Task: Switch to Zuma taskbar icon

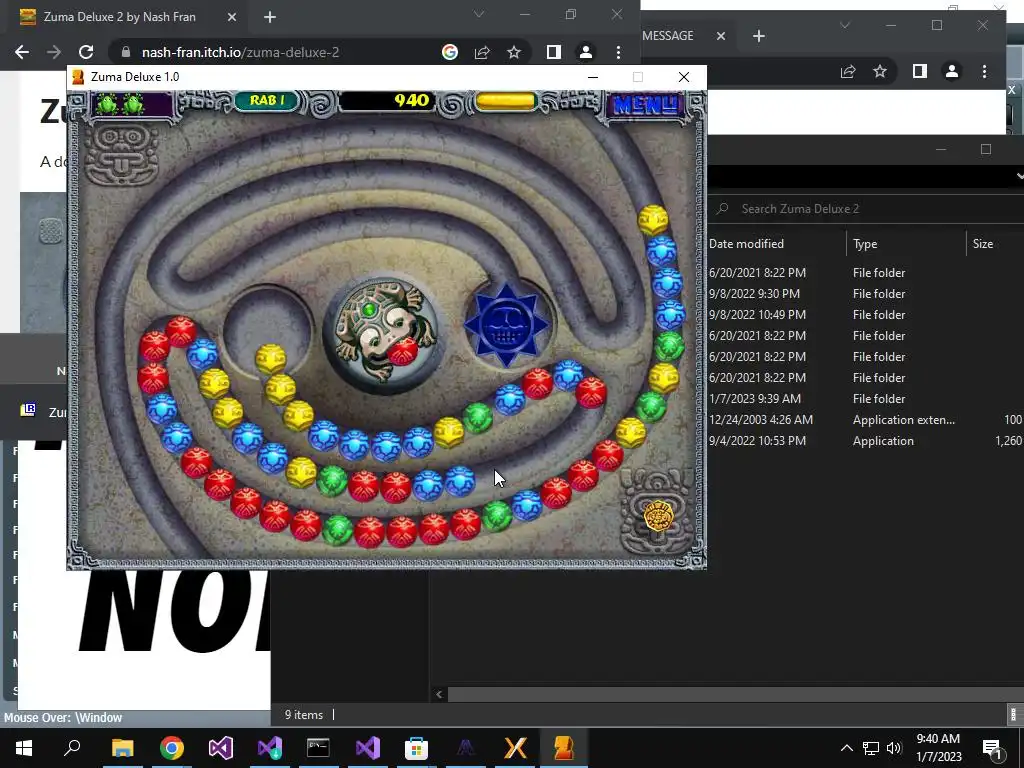Action: 564,748
